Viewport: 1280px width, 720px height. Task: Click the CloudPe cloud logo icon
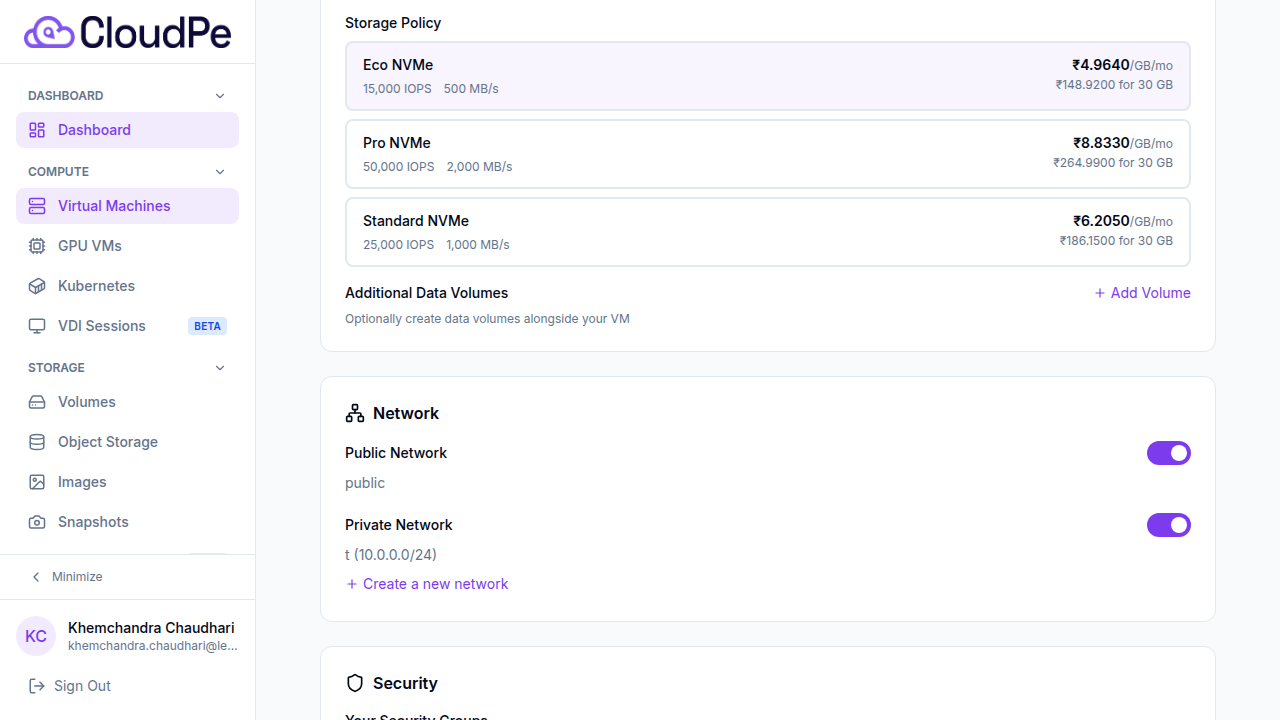click(49, 32)
